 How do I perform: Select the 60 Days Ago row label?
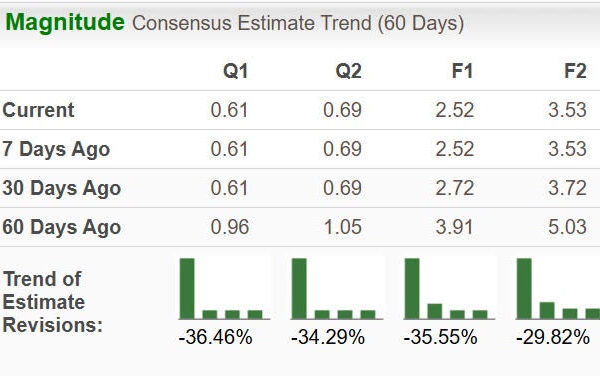pyautogui.click(x=62, y=227)
